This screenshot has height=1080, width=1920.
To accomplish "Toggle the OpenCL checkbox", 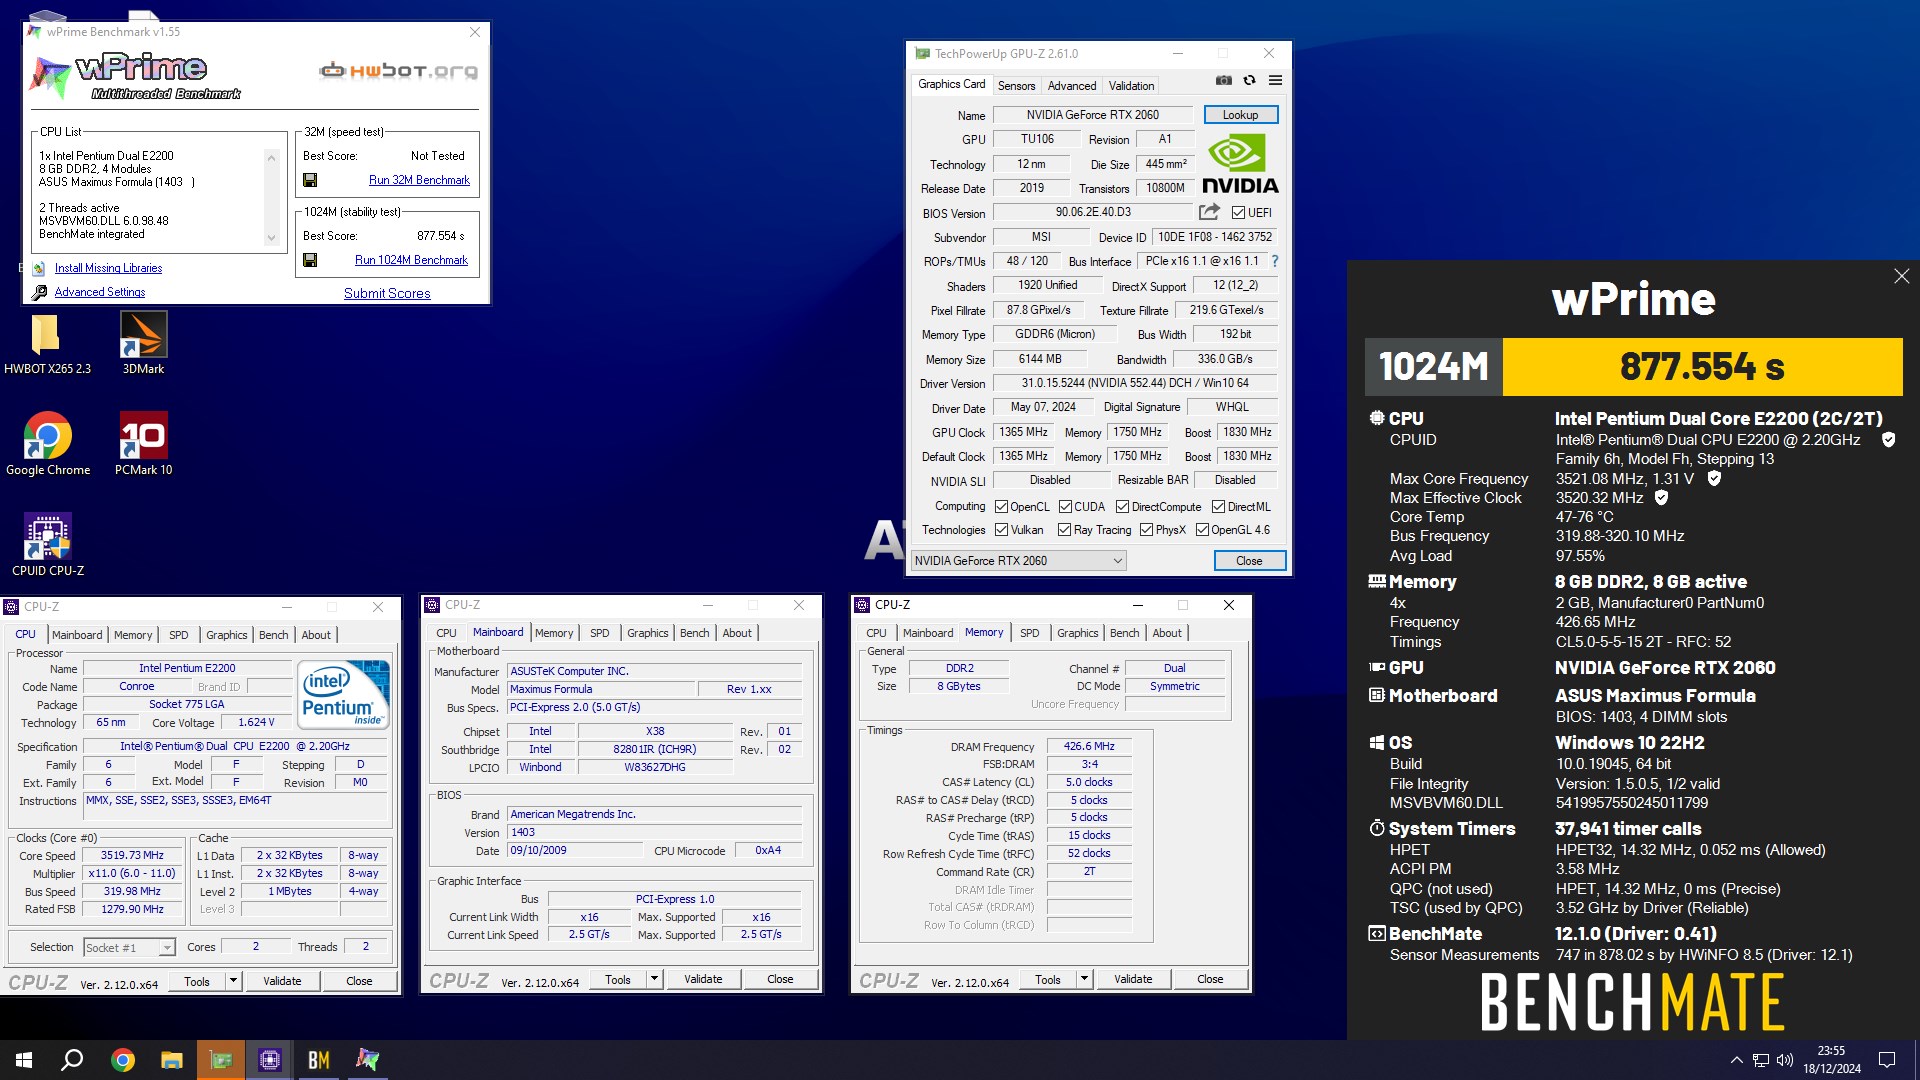I will pyautogui.click(x=1001, y=507).
